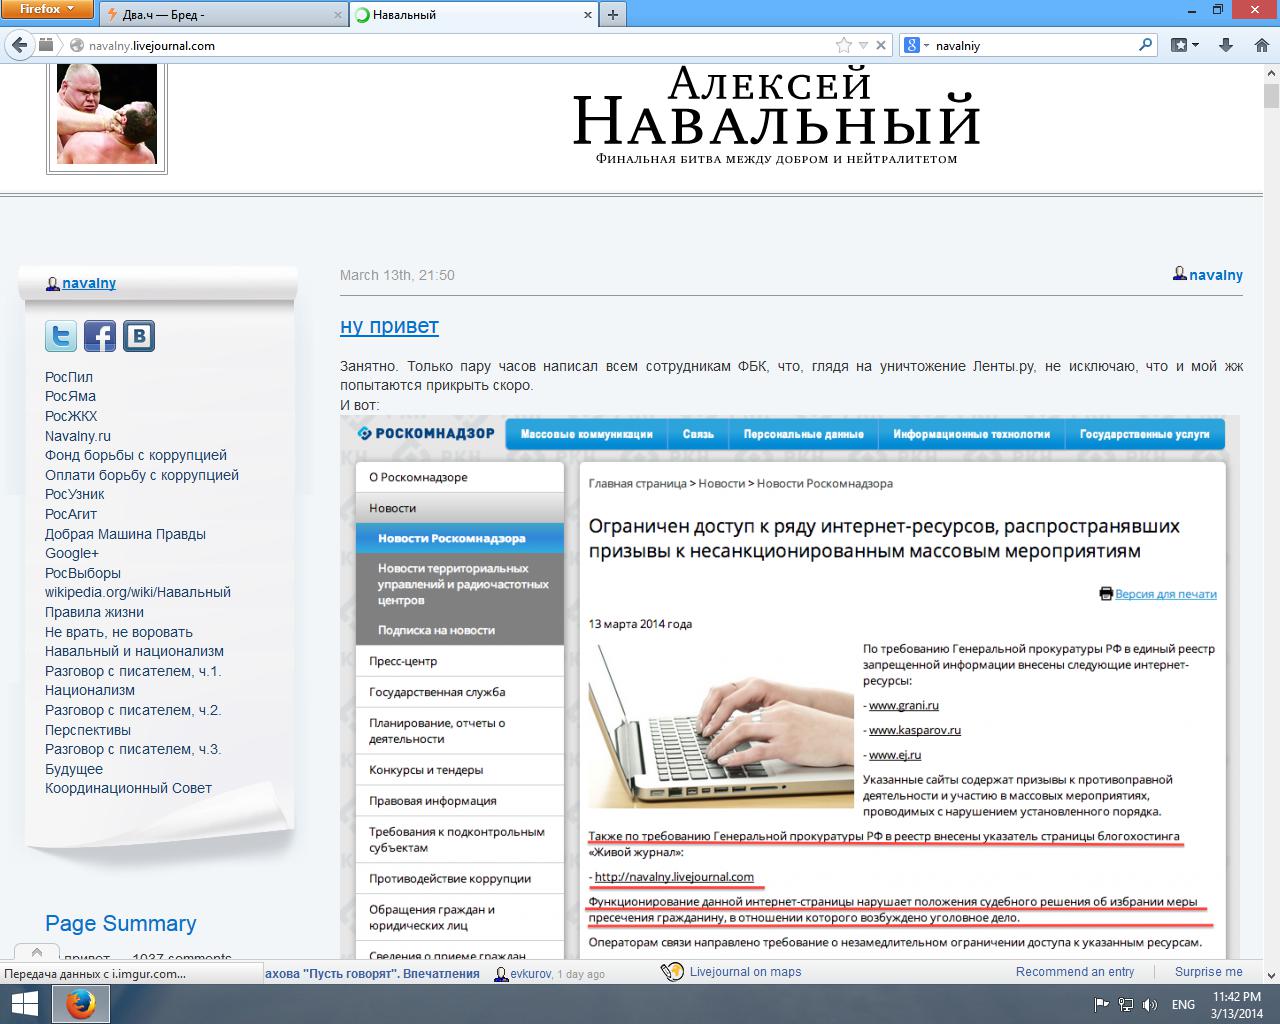Open the Windows Start button

click(x=24, y=1004)
